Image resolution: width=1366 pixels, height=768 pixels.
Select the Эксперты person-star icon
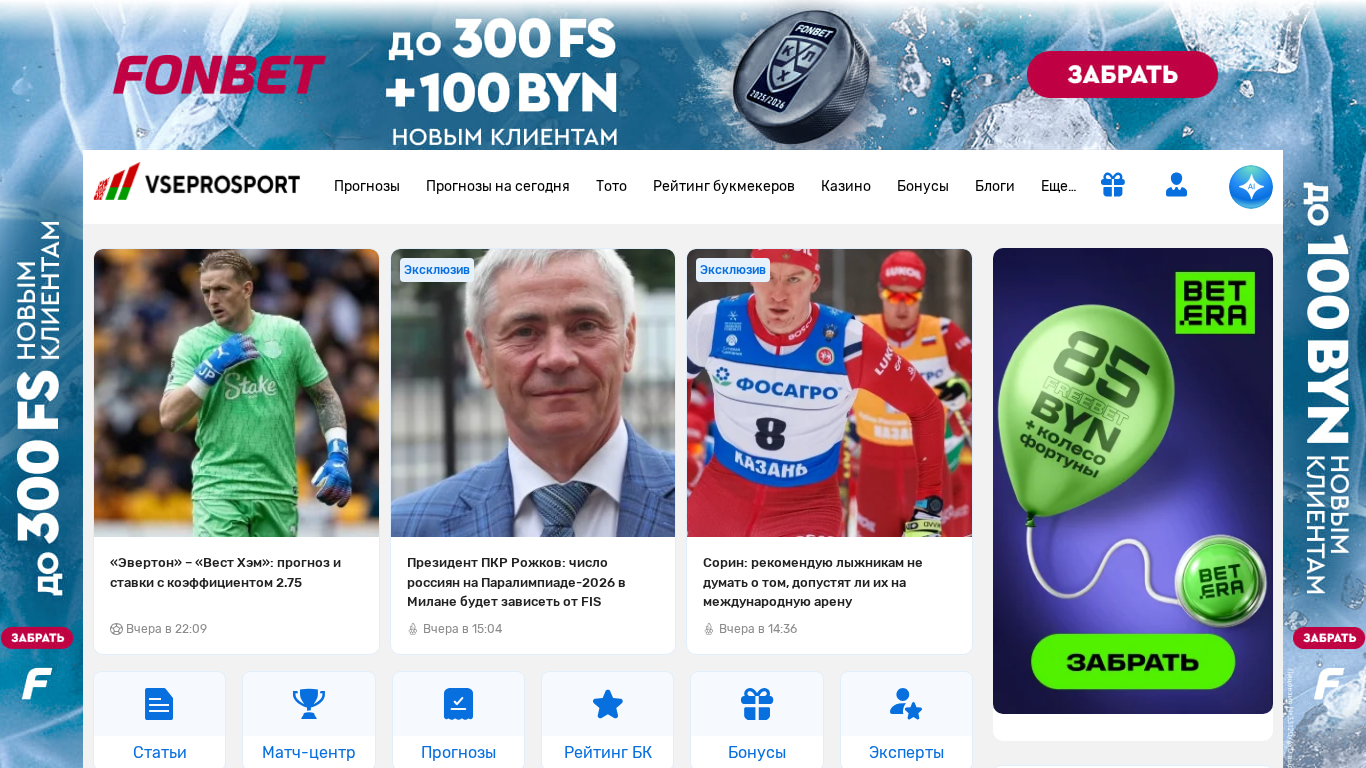906,704
